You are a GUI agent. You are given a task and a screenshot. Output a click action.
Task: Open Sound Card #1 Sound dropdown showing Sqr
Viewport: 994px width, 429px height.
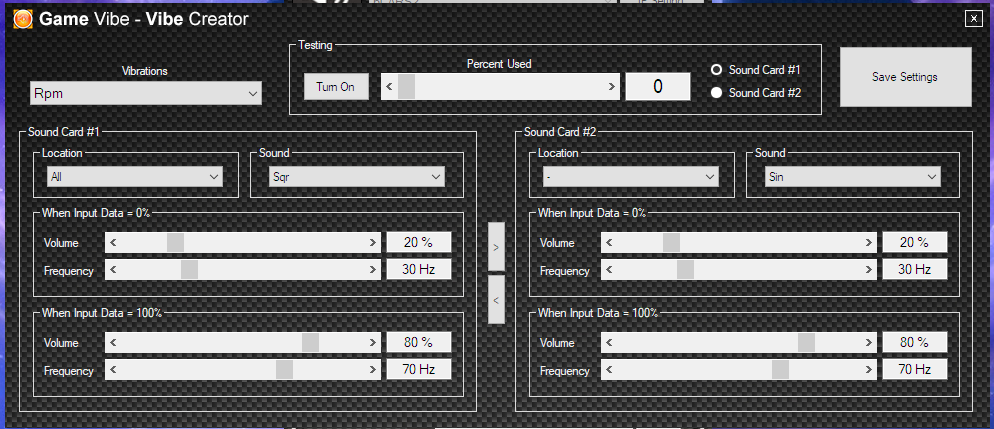point(356,177)
